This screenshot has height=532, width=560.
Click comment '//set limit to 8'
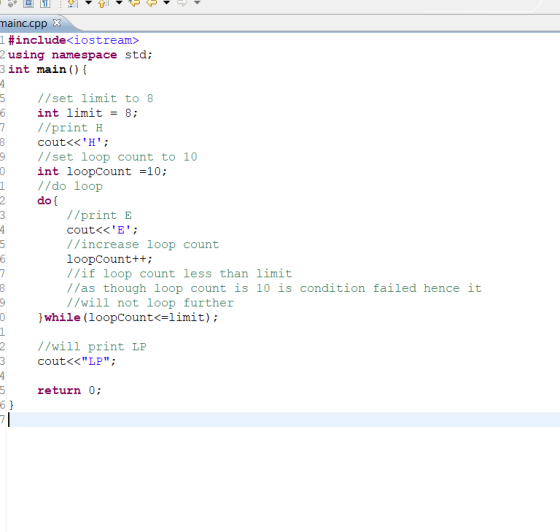(95, 99)
